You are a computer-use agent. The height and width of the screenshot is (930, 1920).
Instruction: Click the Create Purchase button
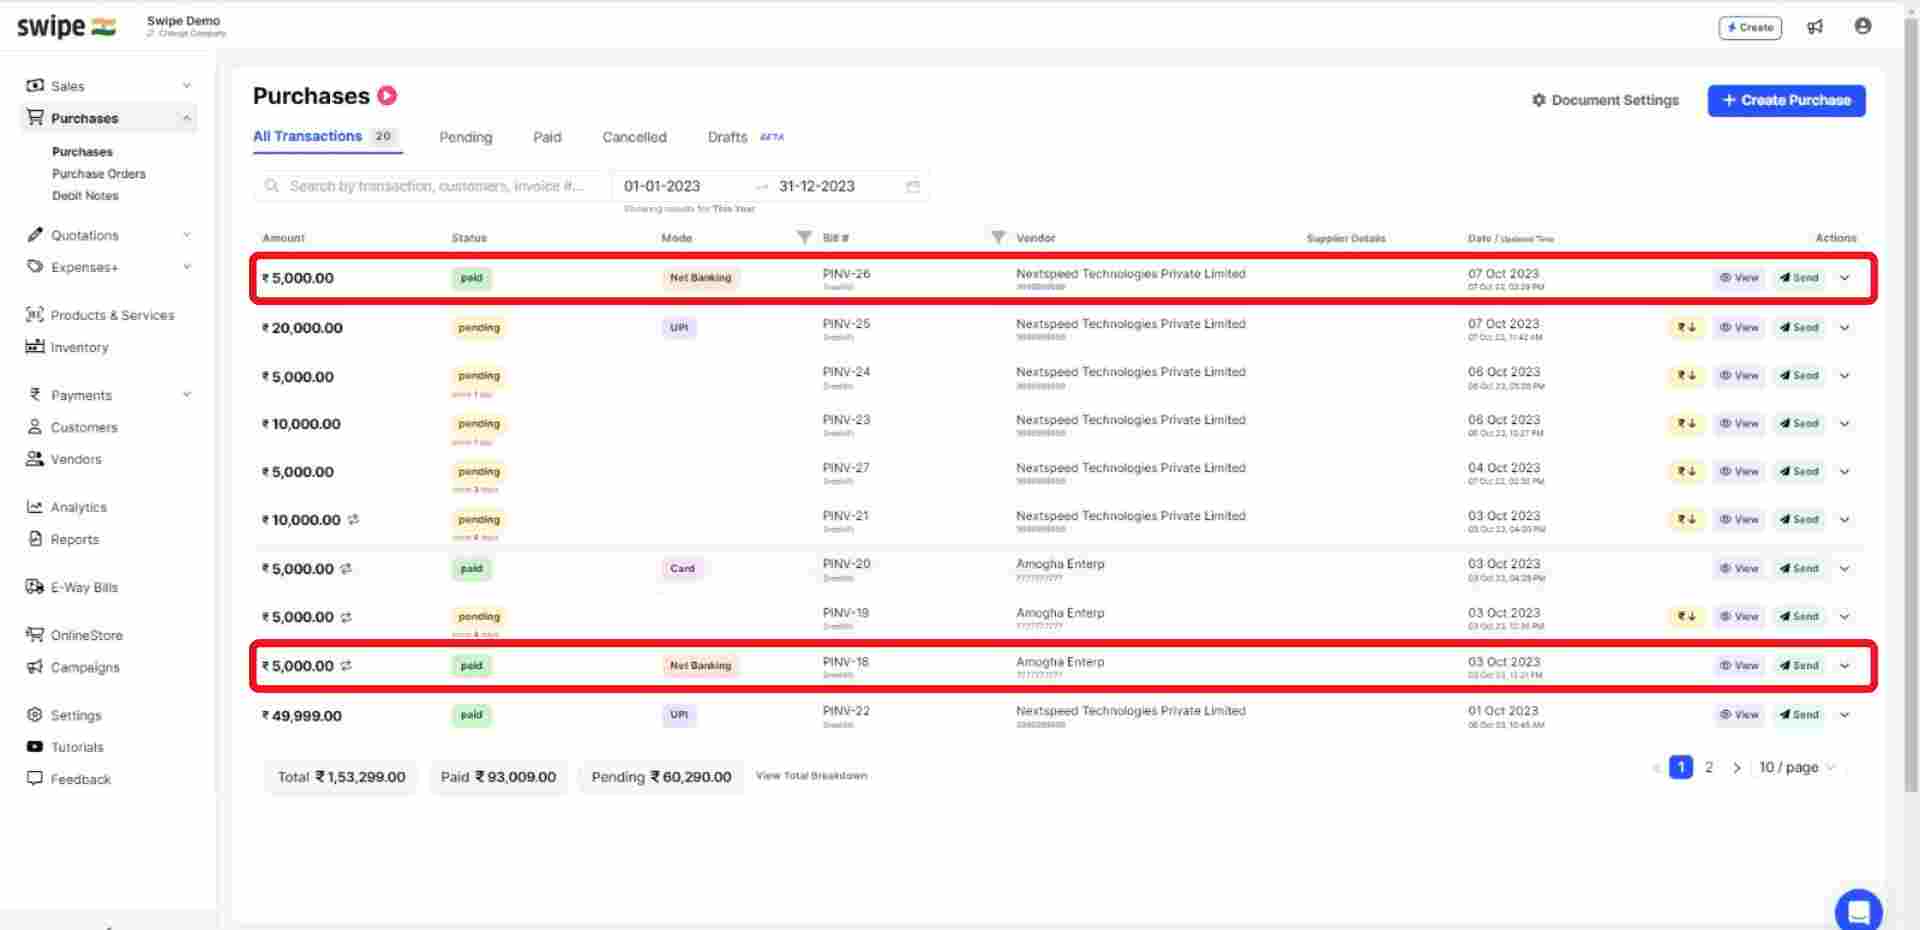[1786, 100]
